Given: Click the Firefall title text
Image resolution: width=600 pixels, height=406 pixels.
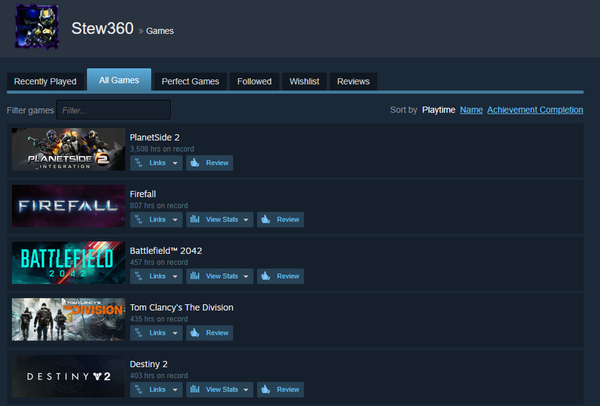Looking at the screenshot, I should tap(143, 194).
